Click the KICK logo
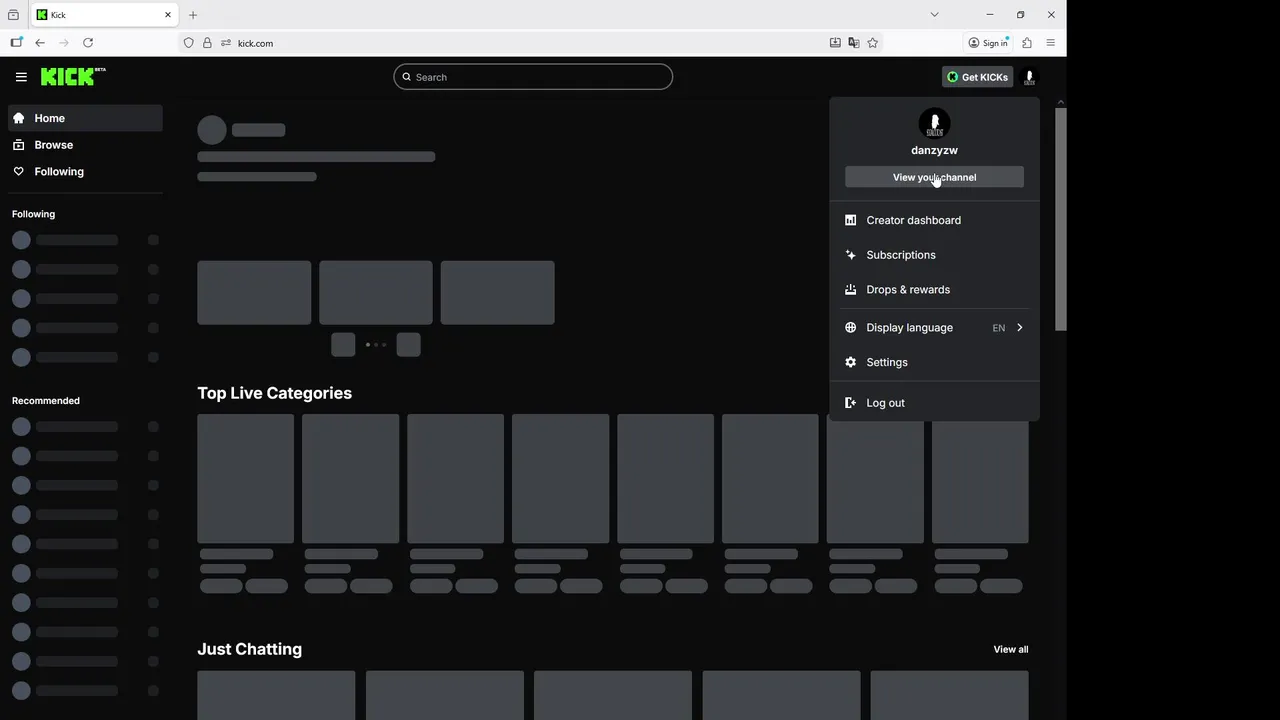 [73, 77]
